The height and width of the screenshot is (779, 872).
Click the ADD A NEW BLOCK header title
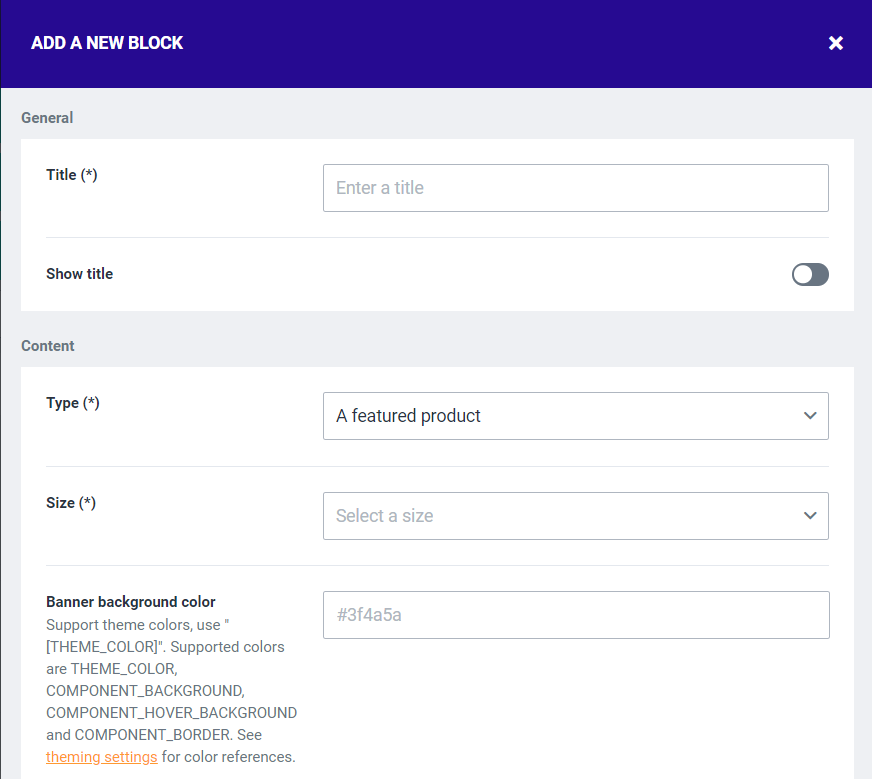pos(107,43)
